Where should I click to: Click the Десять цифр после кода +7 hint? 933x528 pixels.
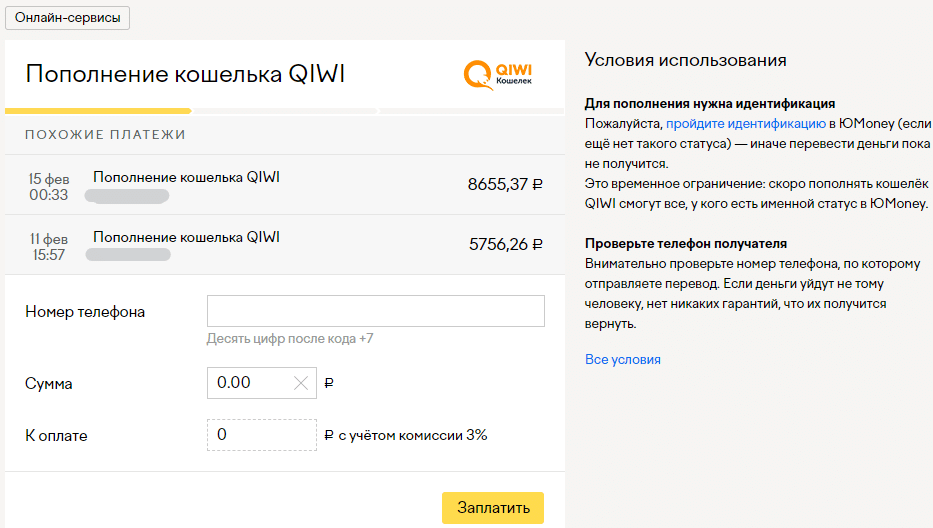coord(290,339)
